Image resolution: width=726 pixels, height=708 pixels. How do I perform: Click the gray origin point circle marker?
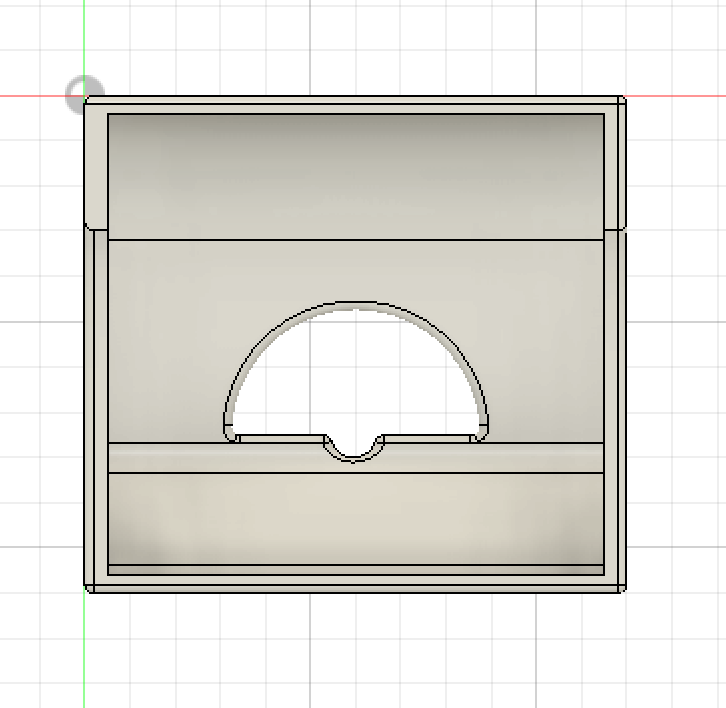(85, 95)
